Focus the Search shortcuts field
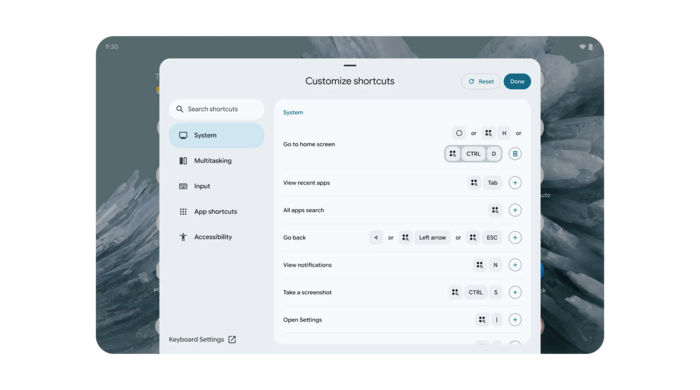 (x=217, y=109)
